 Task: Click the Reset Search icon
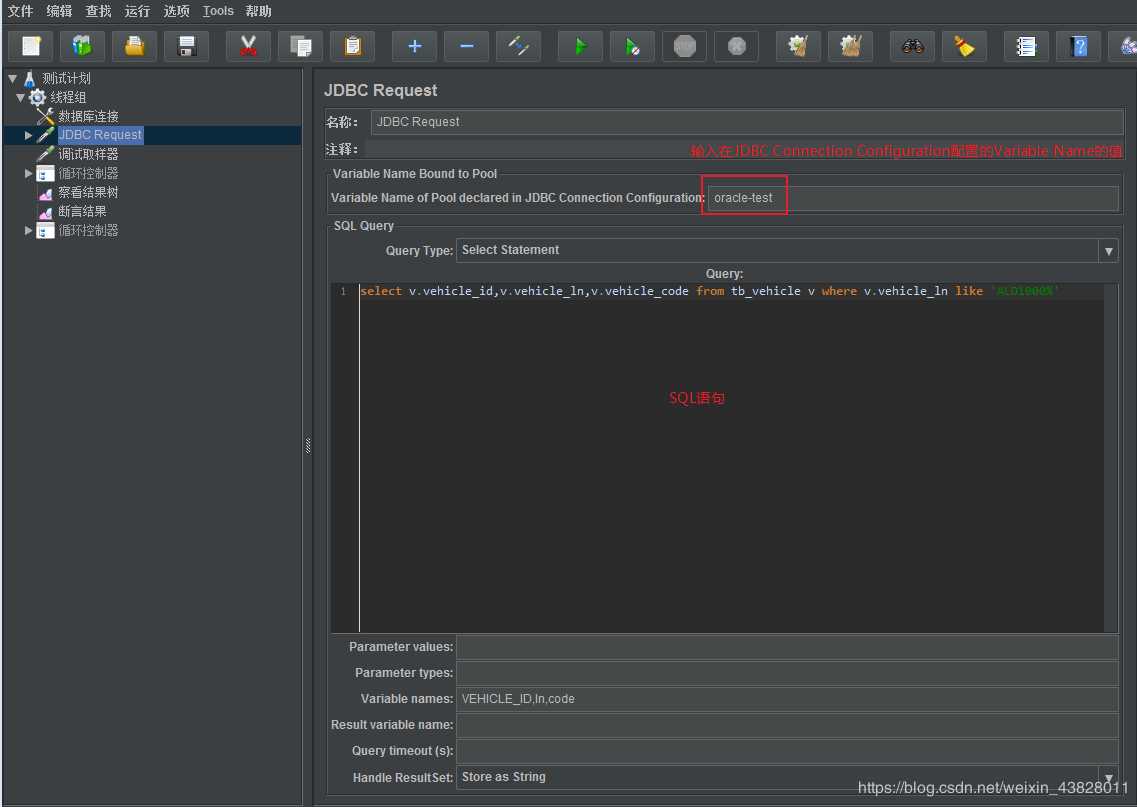[x=964, y=46]
